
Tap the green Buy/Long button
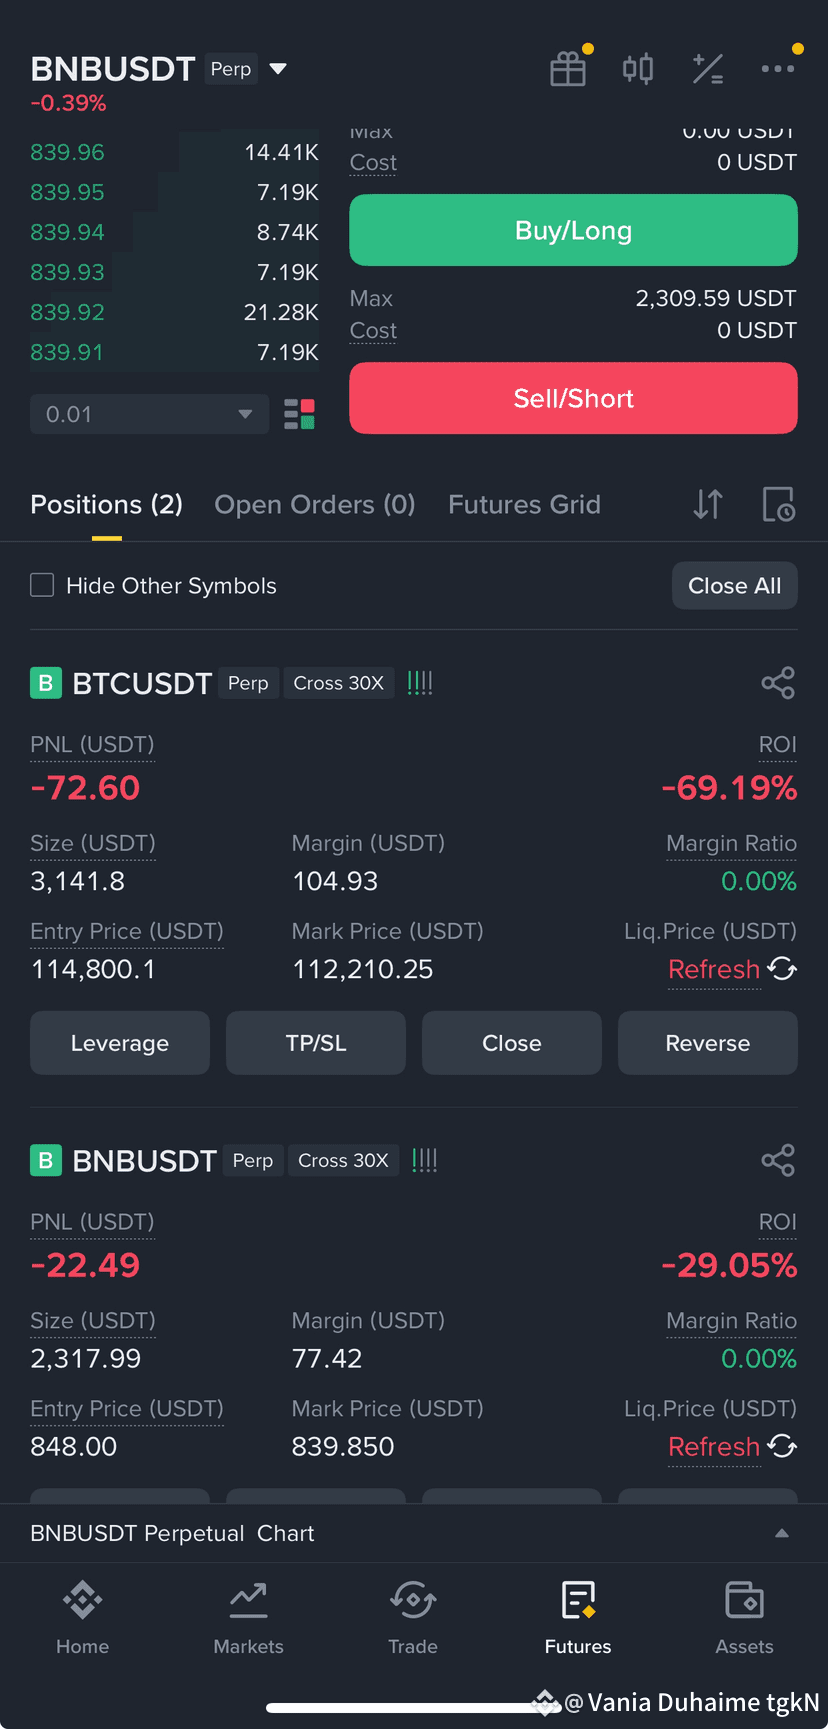(x=573, y=230)
